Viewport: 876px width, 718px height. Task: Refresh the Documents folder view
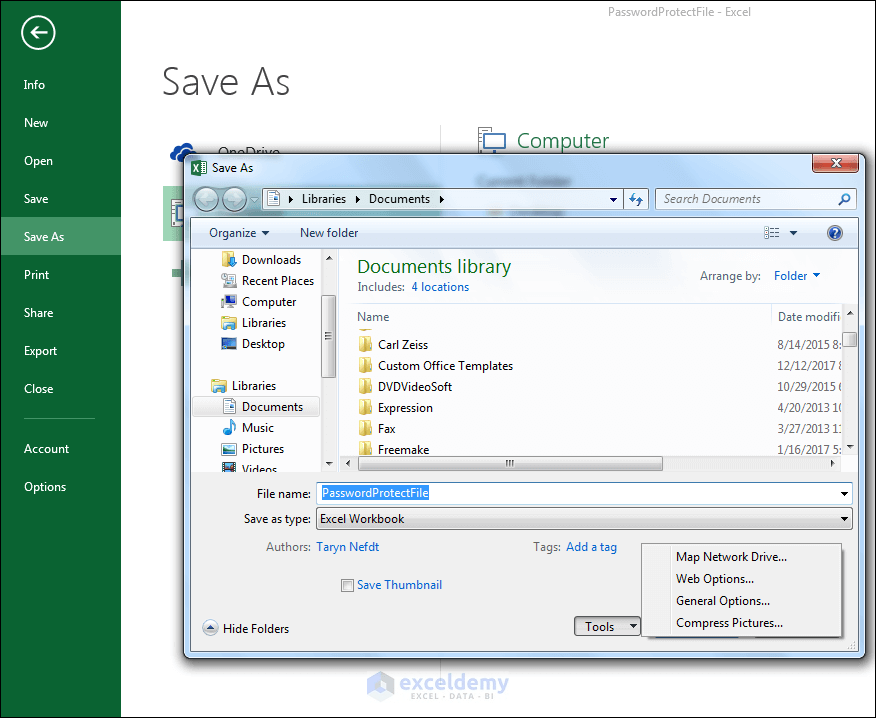(x=637, y=199)
